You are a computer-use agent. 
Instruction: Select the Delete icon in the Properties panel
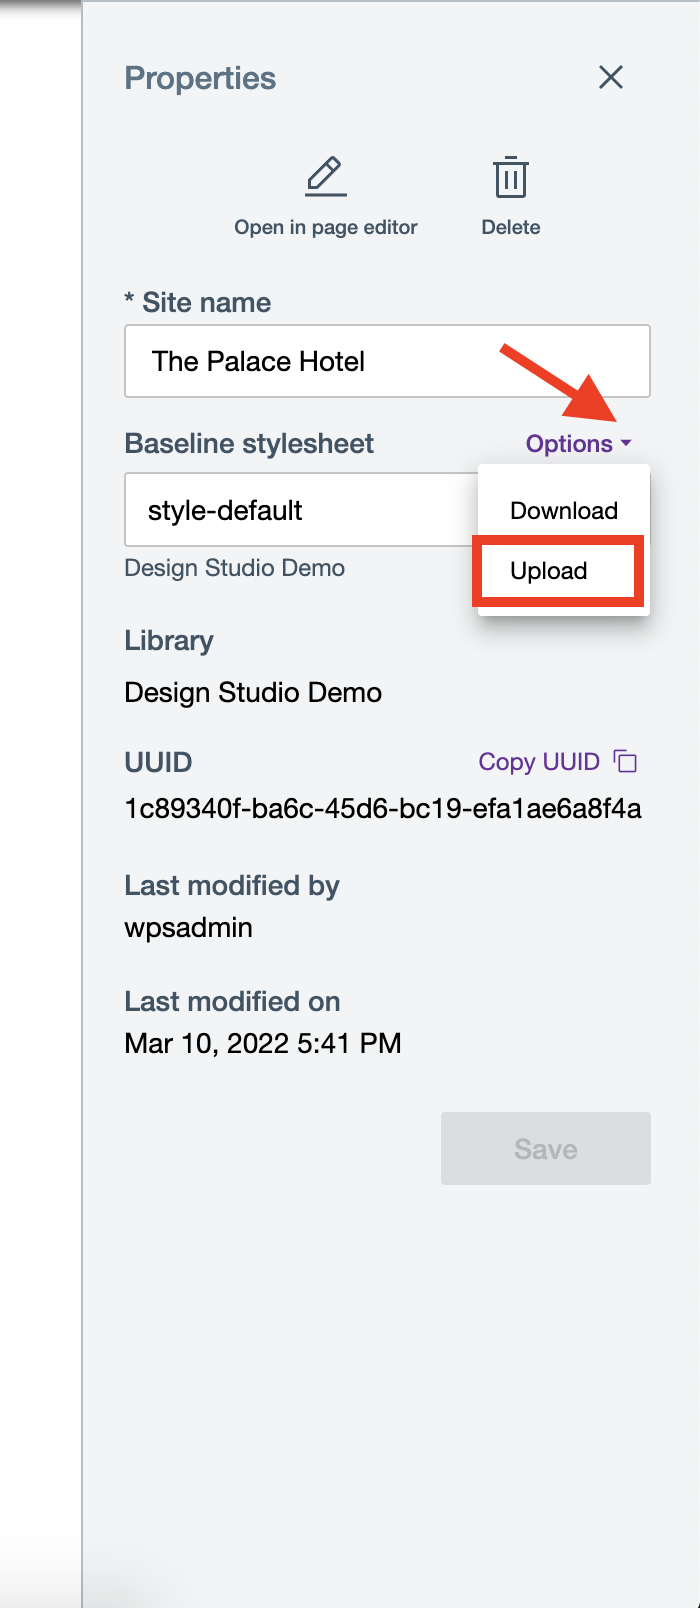point(511,178)
